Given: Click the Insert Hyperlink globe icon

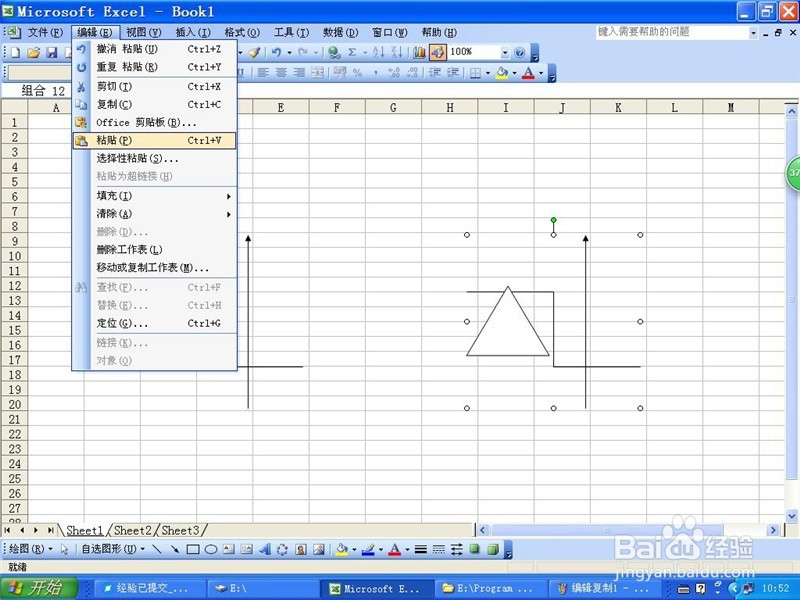Looking at the screenshot, I should click(x=334, y=52).
